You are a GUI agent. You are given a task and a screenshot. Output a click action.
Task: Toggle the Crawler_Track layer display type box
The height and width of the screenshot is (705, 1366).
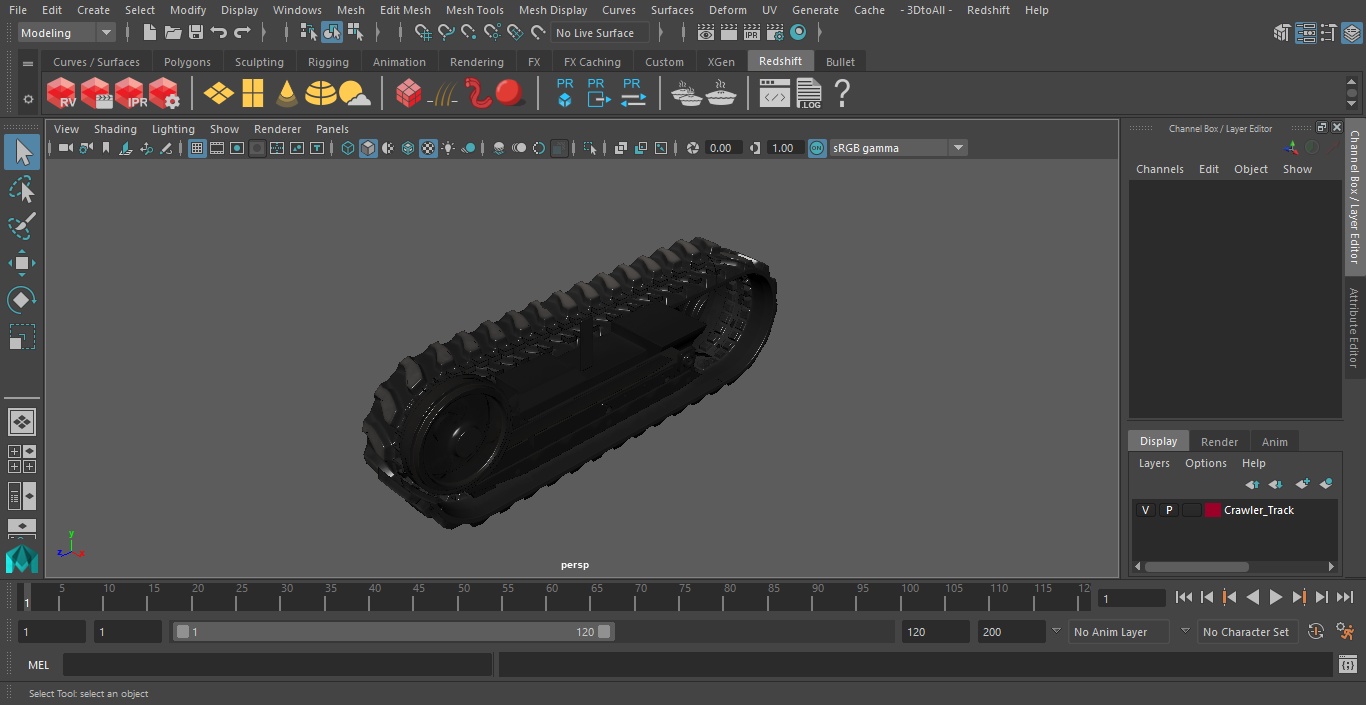[x=1191, y=510]
